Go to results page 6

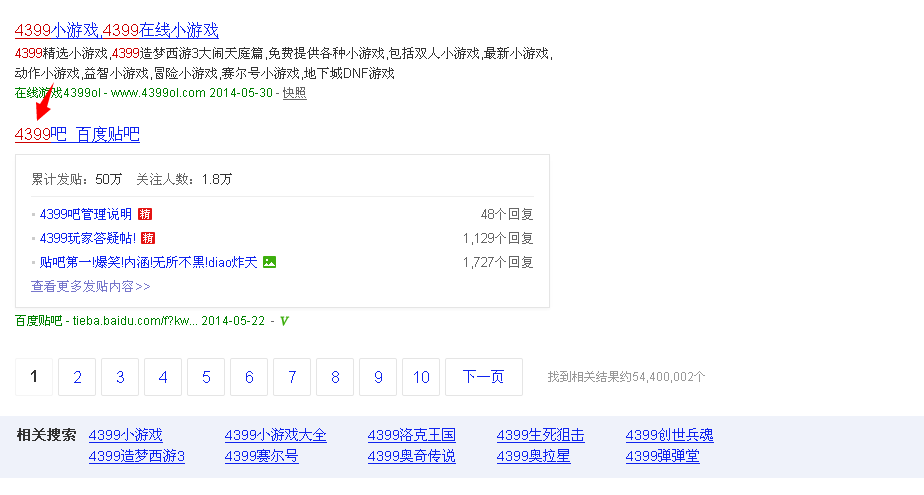click(249, 377)
